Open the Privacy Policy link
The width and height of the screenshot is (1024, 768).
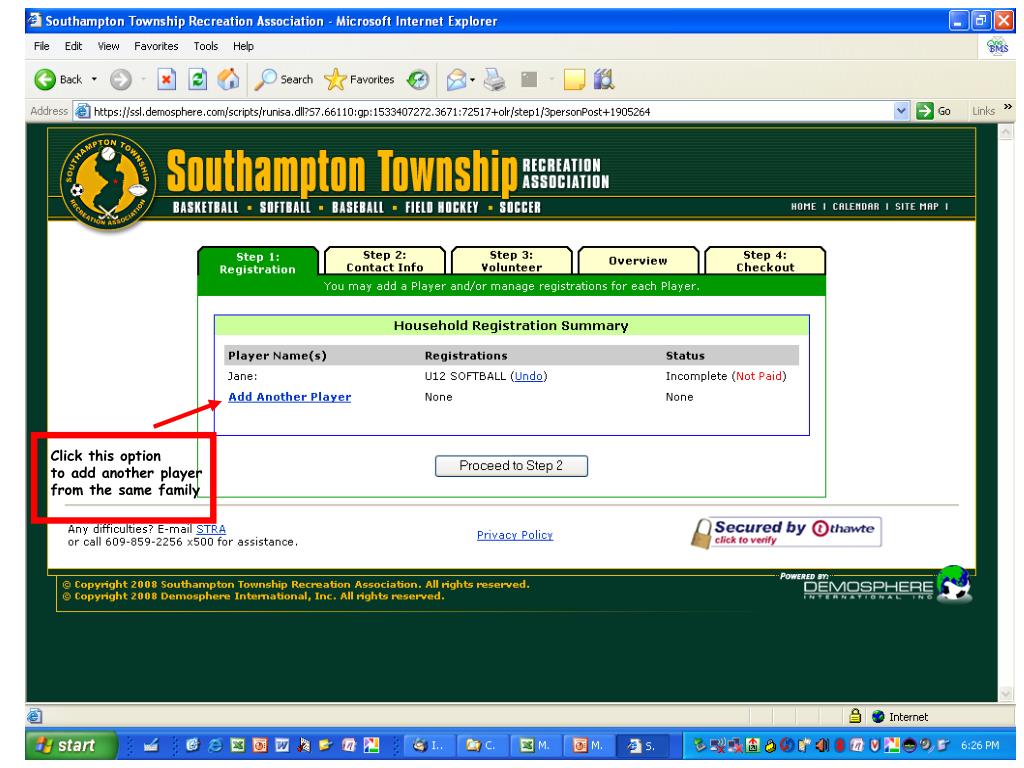pos(515,535)
